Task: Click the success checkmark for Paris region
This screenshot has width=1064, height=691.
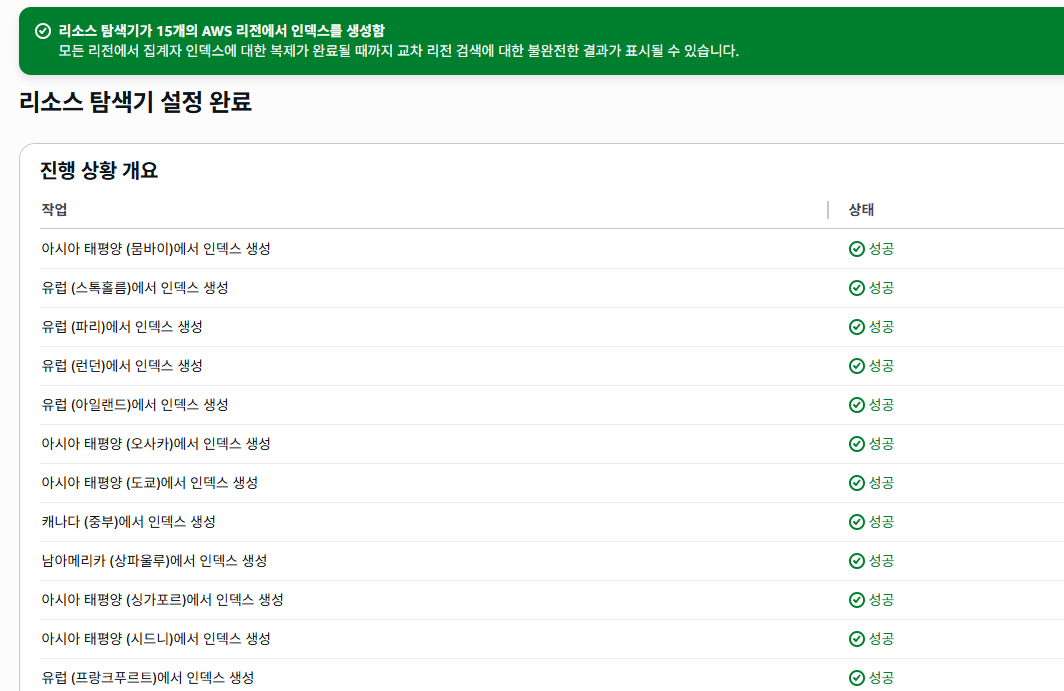Action: coord(857,326)
